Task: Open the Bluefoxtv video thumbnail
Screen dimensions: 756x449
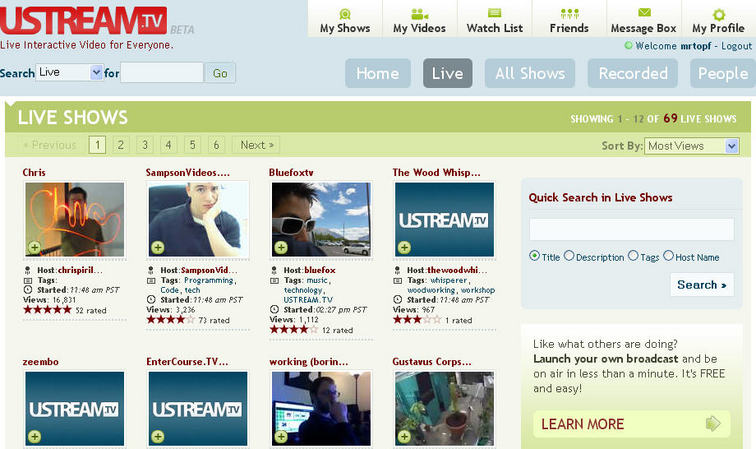Action: pyautogui.click(x=321, y=219)
